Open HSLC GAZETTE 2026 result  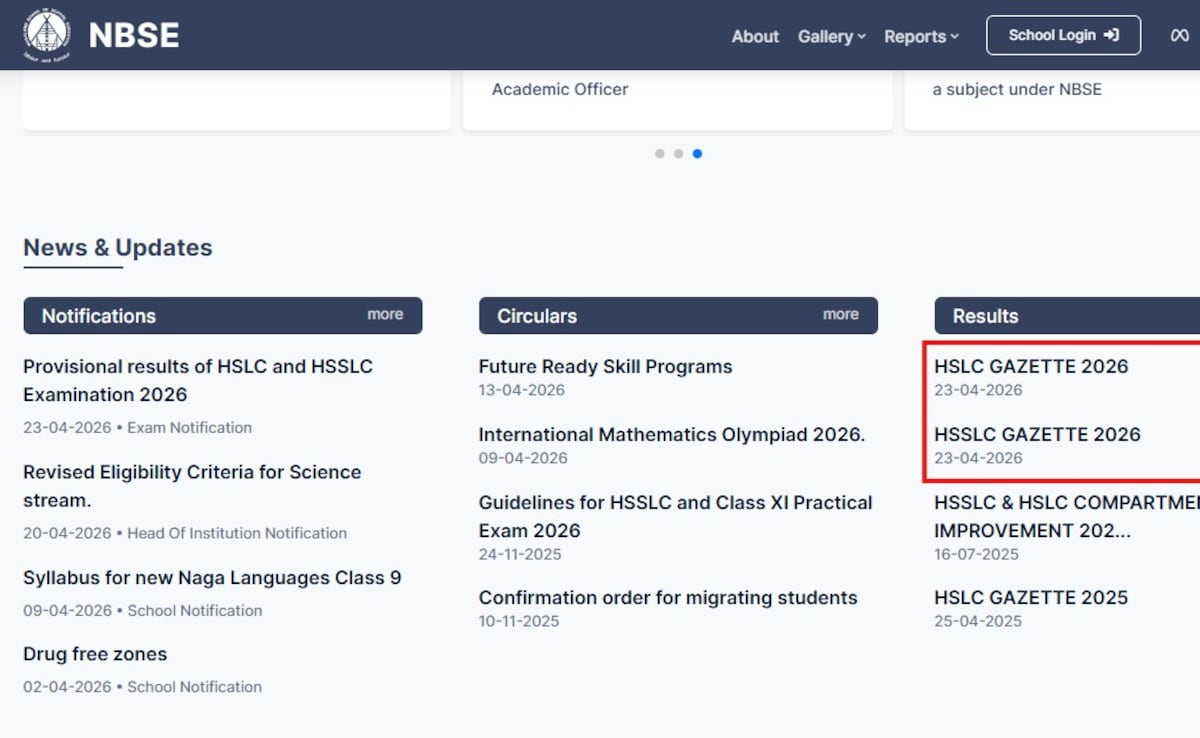(1030, 366)
